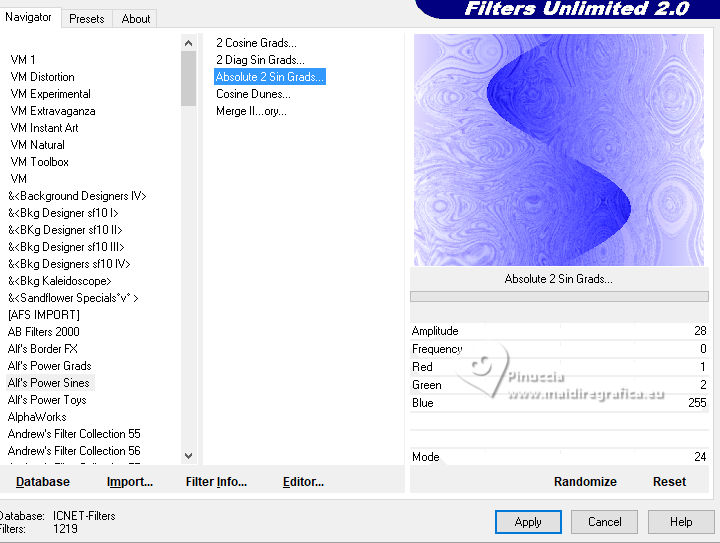Screen dimensions: 720x543
Task: Select [AFS IMPORT] category
Action: tap(44, 315)
